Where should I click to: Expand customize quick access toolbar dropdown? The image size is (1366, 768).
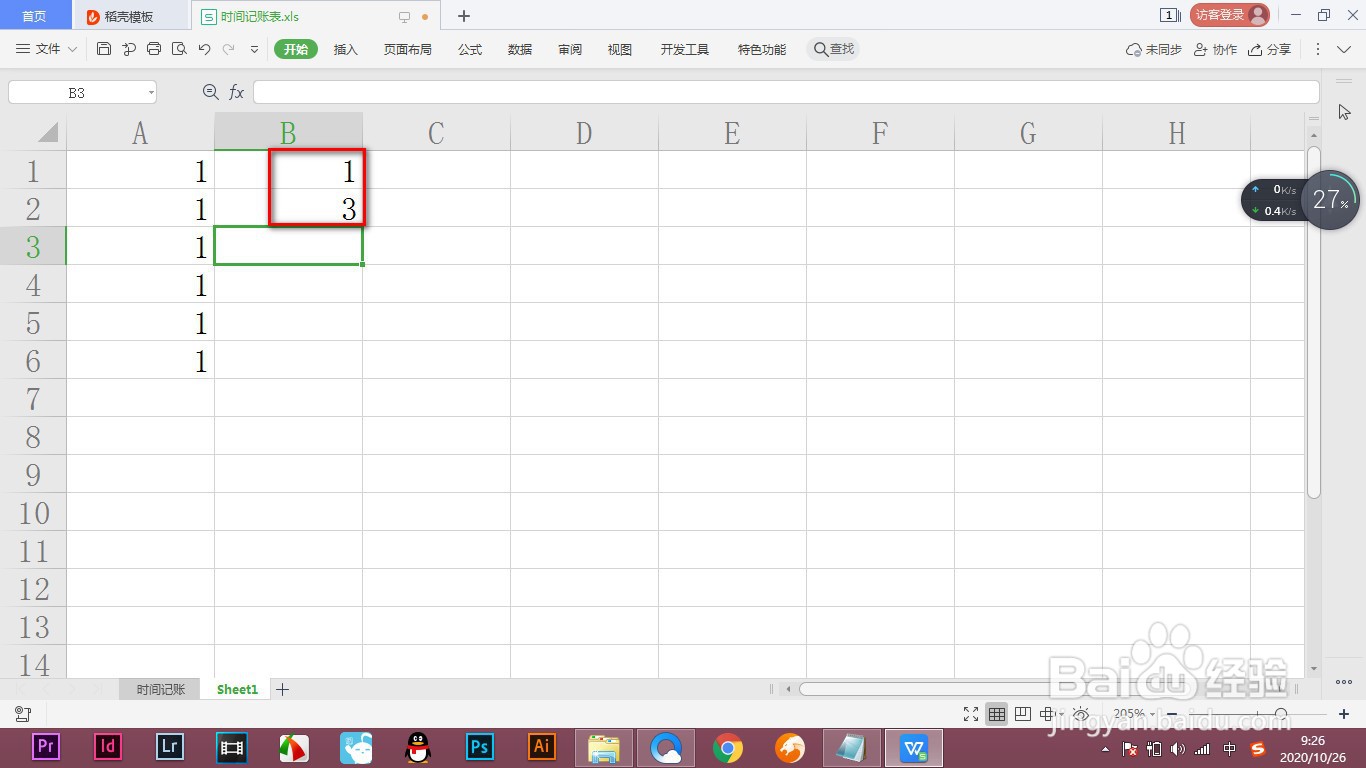coord(254,49)
